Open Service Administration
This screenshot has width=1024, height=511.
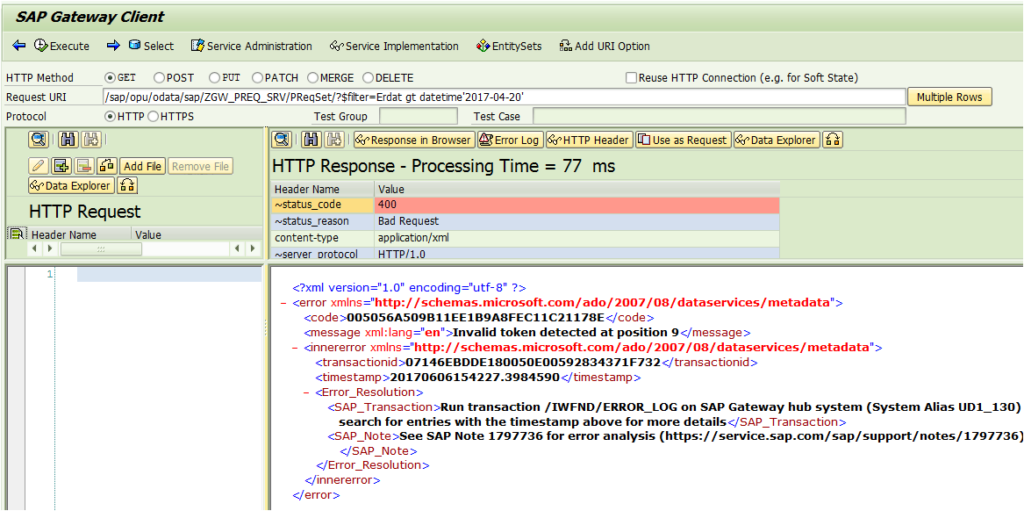(251, 46)
